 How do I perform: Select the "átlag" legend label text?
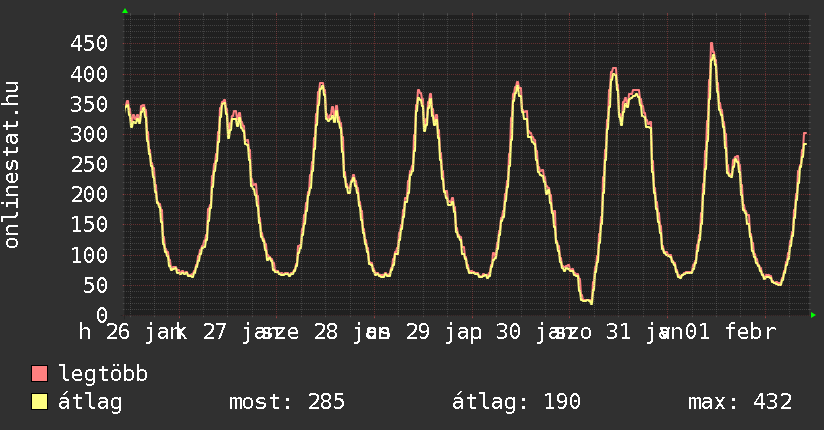pos(91,403)
